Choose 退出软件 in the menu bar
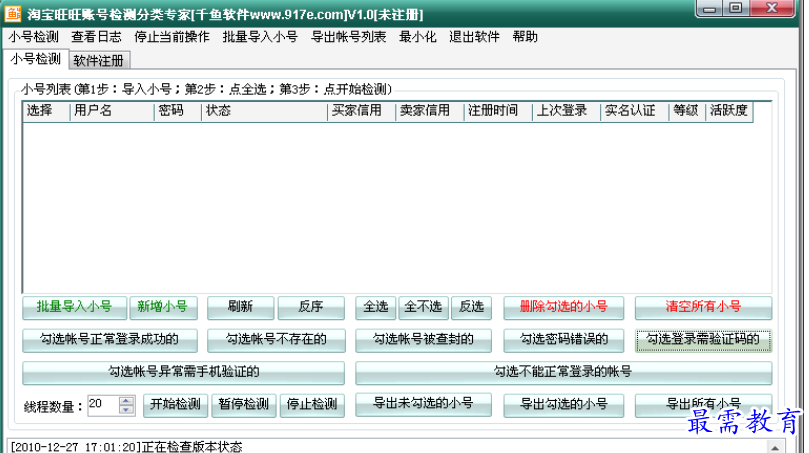Screen dimensions: 809x453 point(474,37)
